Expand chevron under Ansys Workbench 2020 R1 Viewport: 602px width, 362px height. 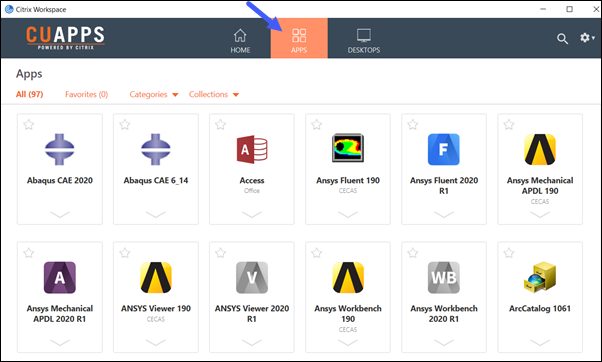pos(444,342)
